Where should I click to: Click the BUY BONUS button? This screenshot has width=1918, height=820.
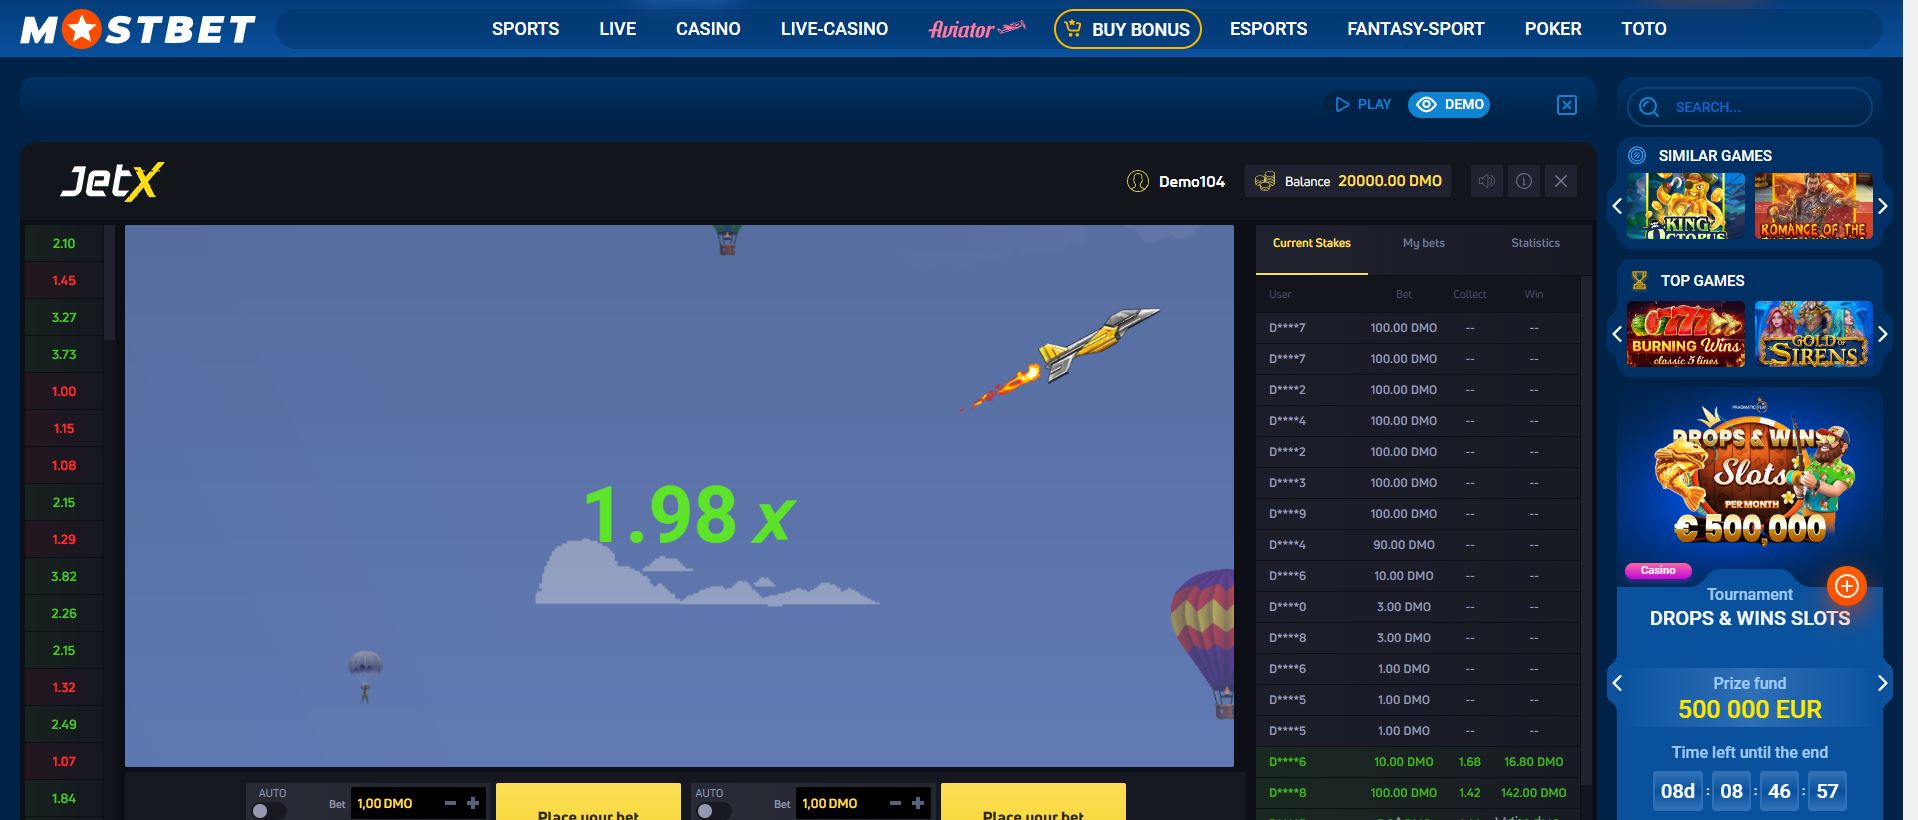[x=1127, y=29]
